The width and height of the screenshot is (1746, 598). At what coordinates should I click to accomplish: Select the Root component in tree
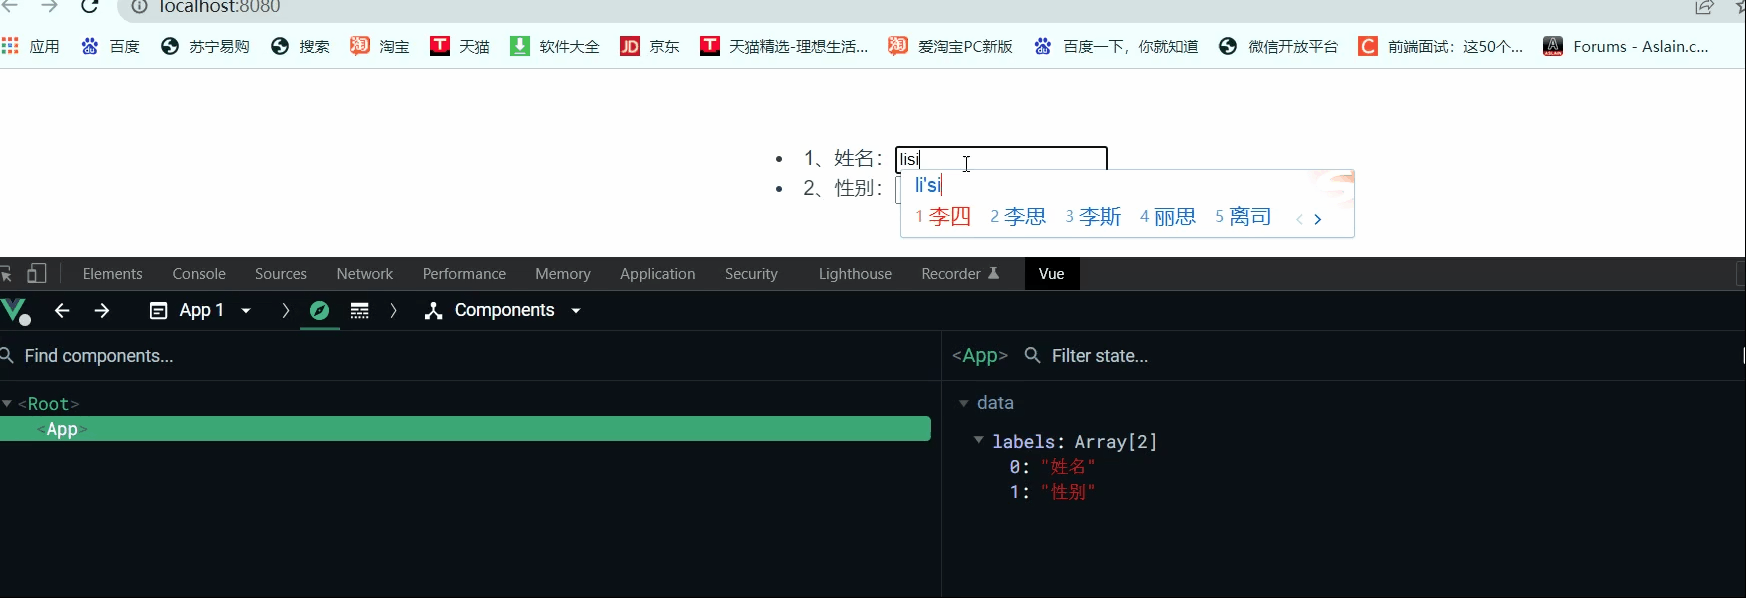(x=48, y=404)
